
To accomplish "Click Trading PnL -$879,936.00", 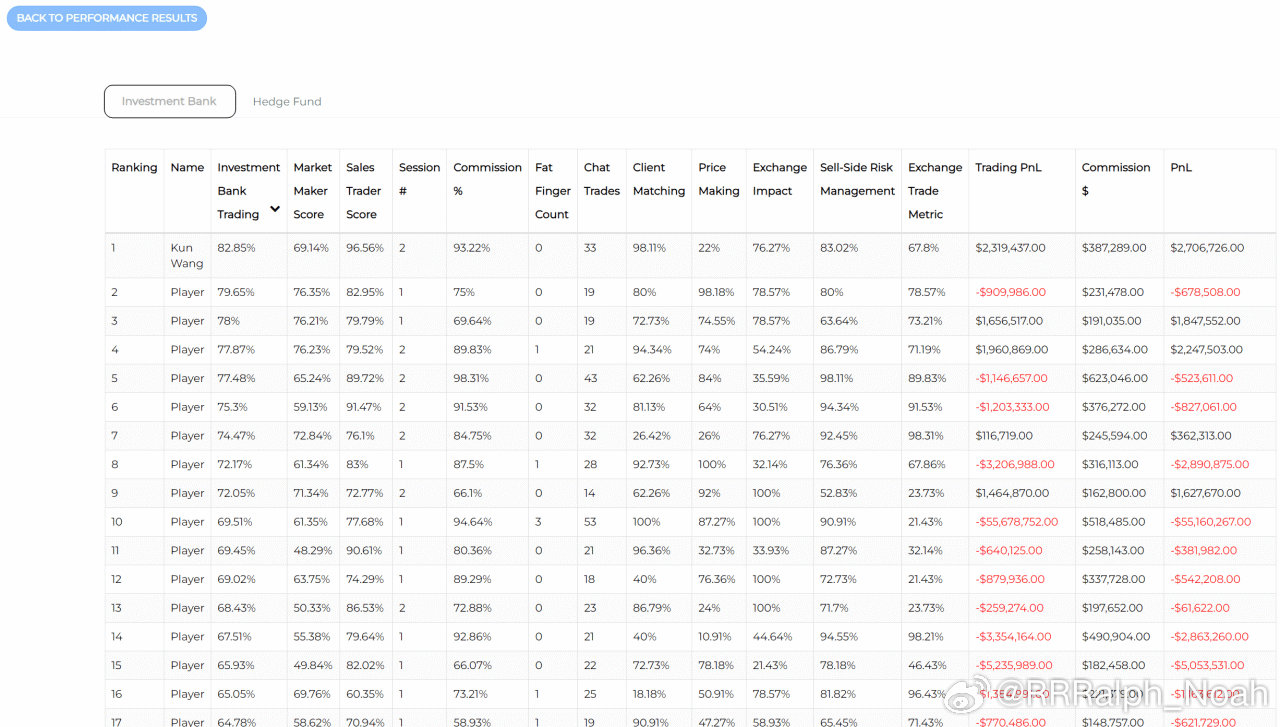I will coord(1009,580).
